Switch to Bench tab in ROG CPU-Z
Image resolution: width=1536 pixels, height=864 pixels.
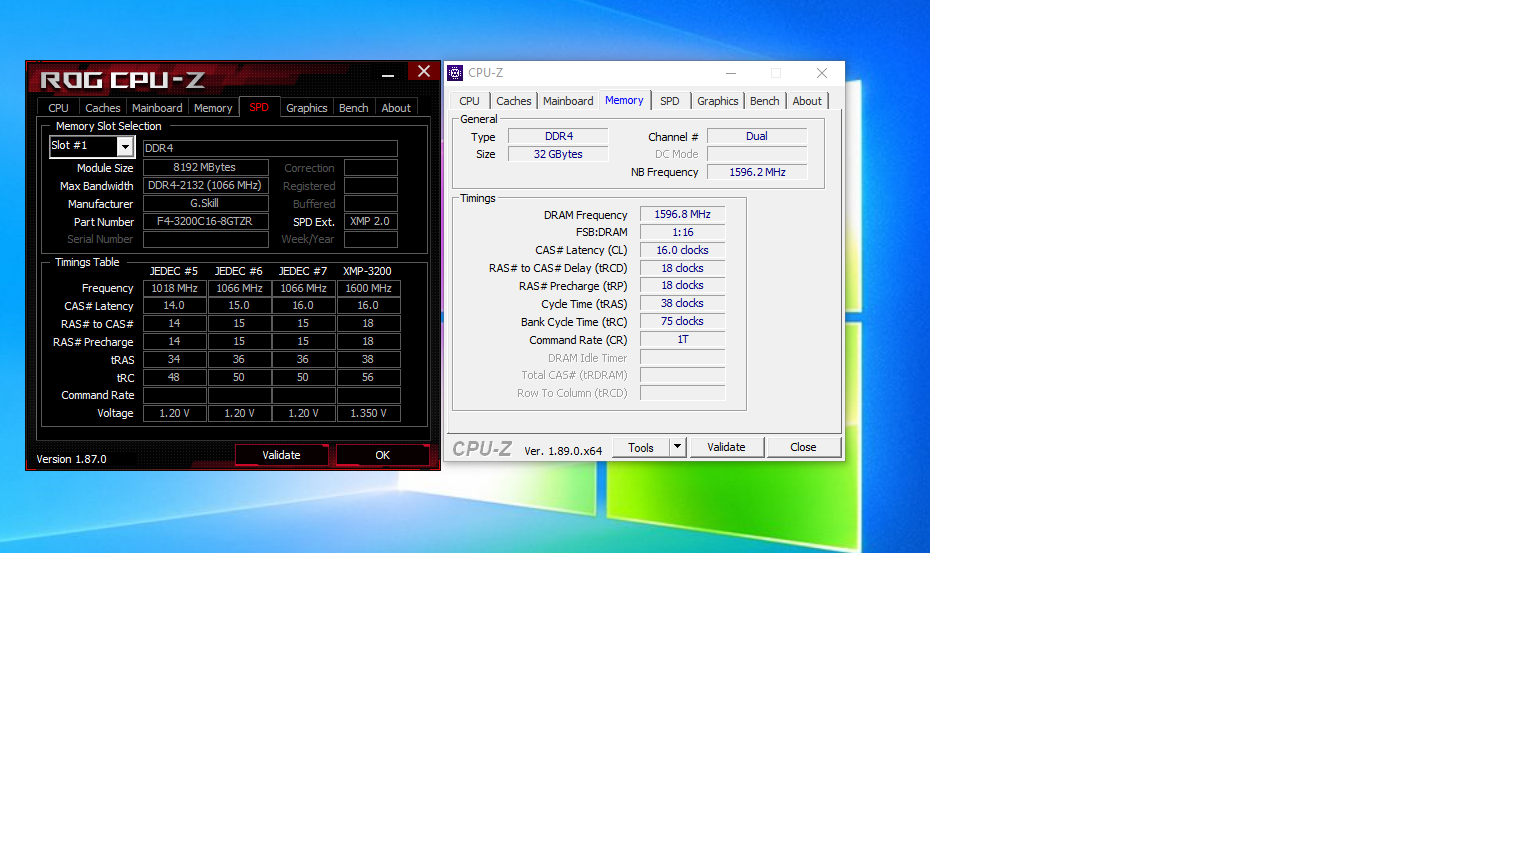coord(354,108)
